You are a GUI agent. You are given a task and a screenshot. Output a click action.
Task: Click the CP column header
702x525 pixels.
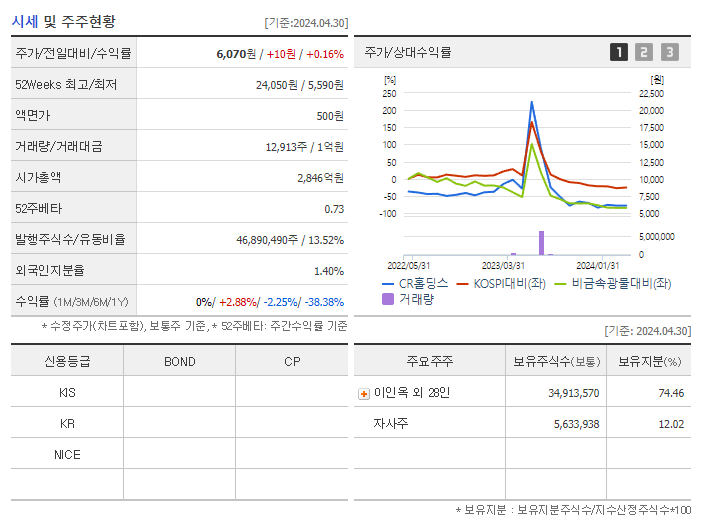[292, 361]
